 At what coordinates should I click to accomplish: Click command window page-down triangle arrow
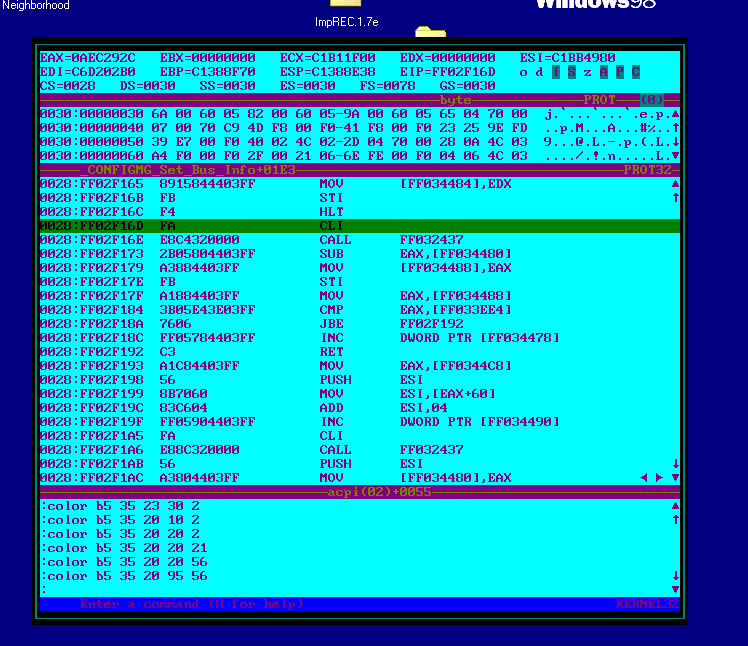pyautogui.click(x=675, y=590)
